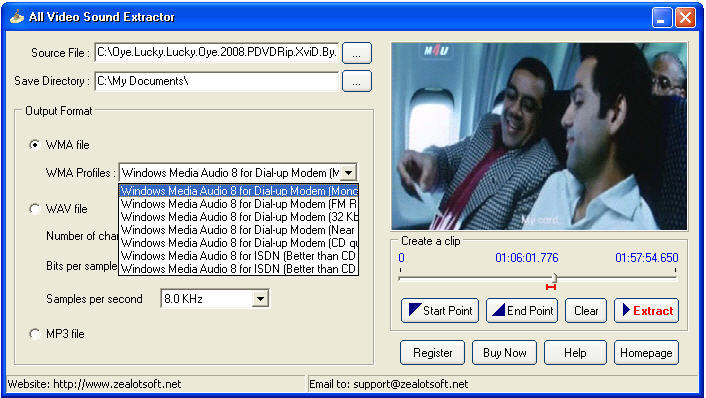Open the Samples per second 8.0 KHz dropdown
Viewport: 706px width, 398px height.
coord(260,299)
